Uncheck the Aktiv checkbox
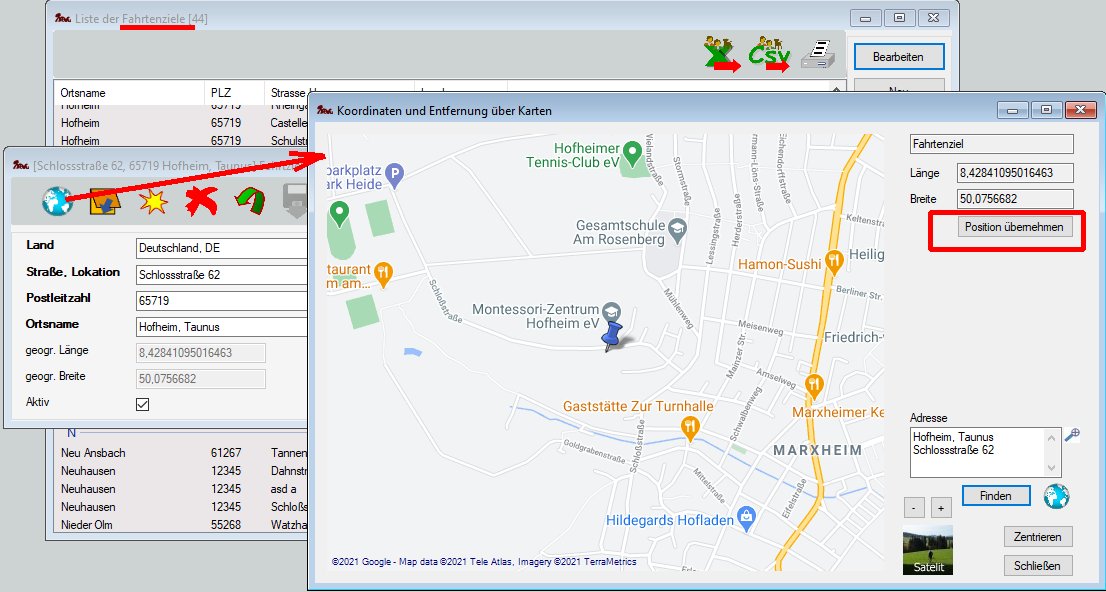Viewport: 1106px width, 592px height. click(x=142, y=404)
